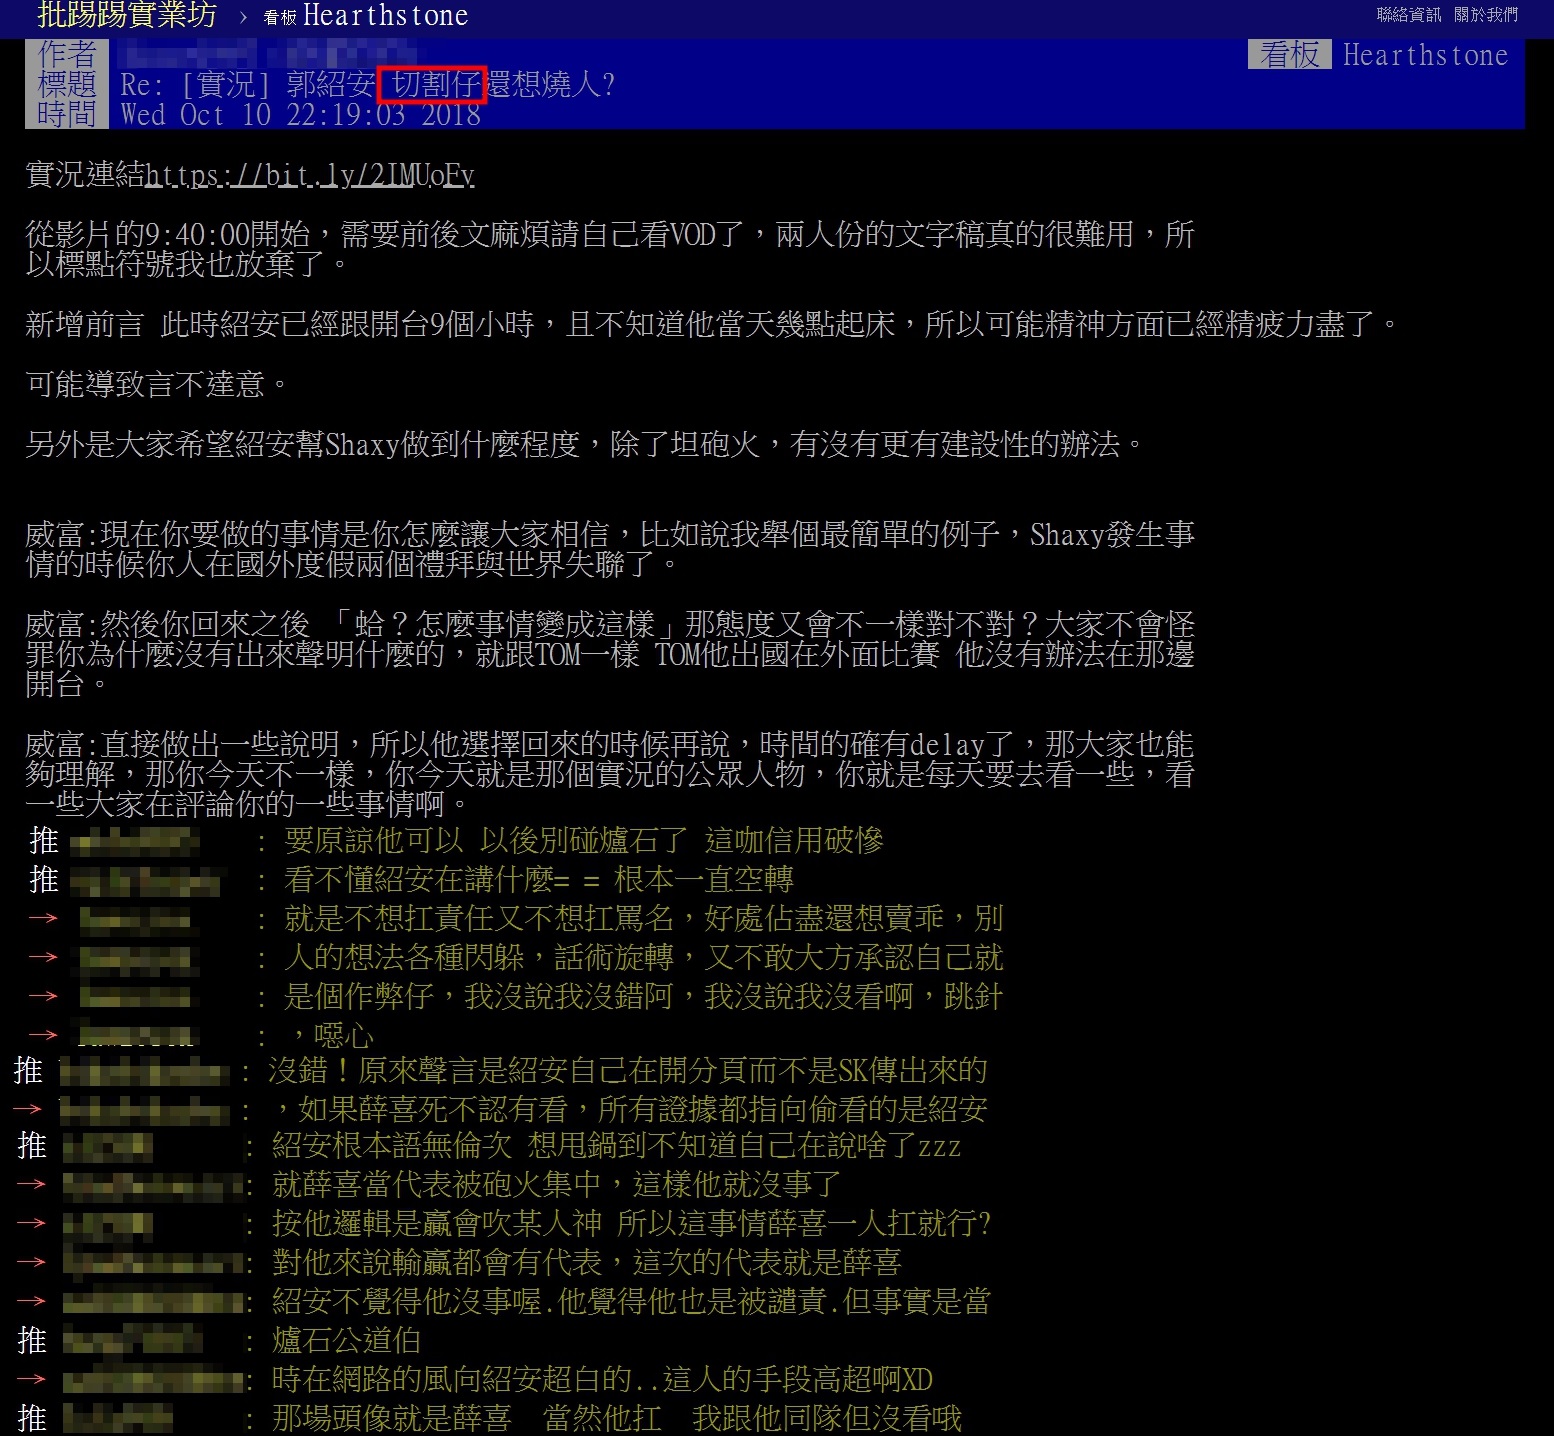Click Hearthstone board name in article header

click(1424, 55)
